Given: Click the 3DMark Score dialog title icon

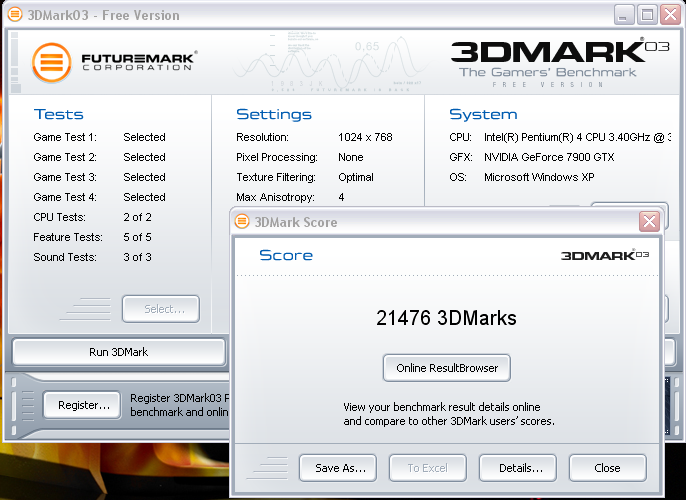Looking at the screenshot, I should click(242, 222).
